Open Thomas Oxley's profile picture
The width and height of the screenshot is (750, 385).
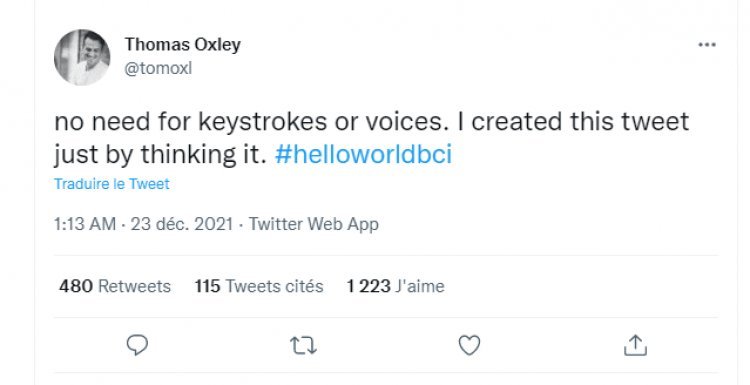point(82,57)
